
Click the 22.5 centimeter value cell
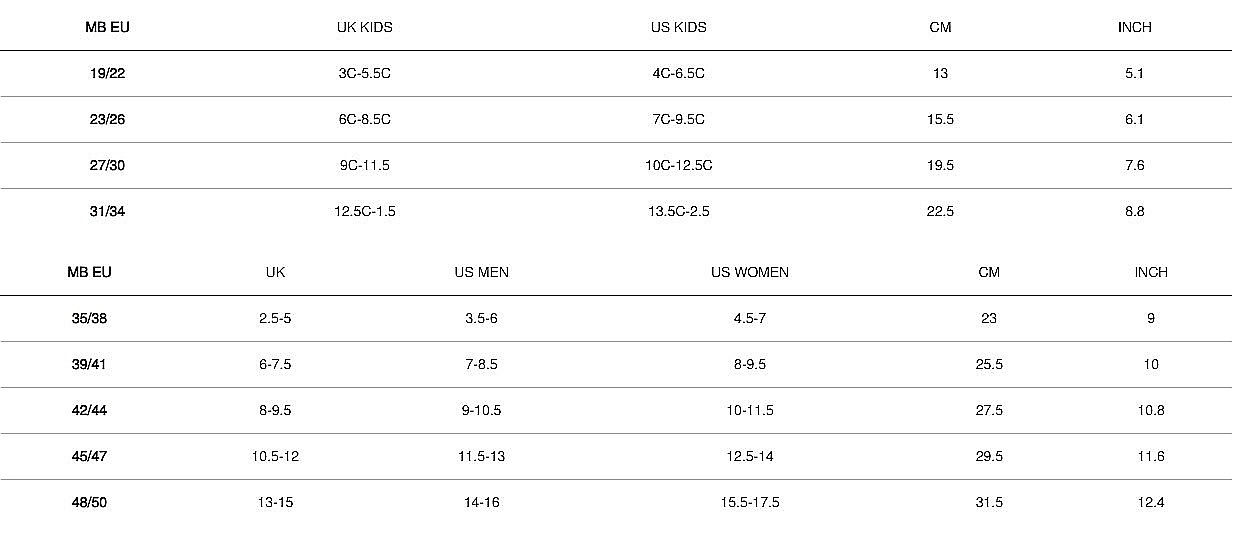[940, 211]
